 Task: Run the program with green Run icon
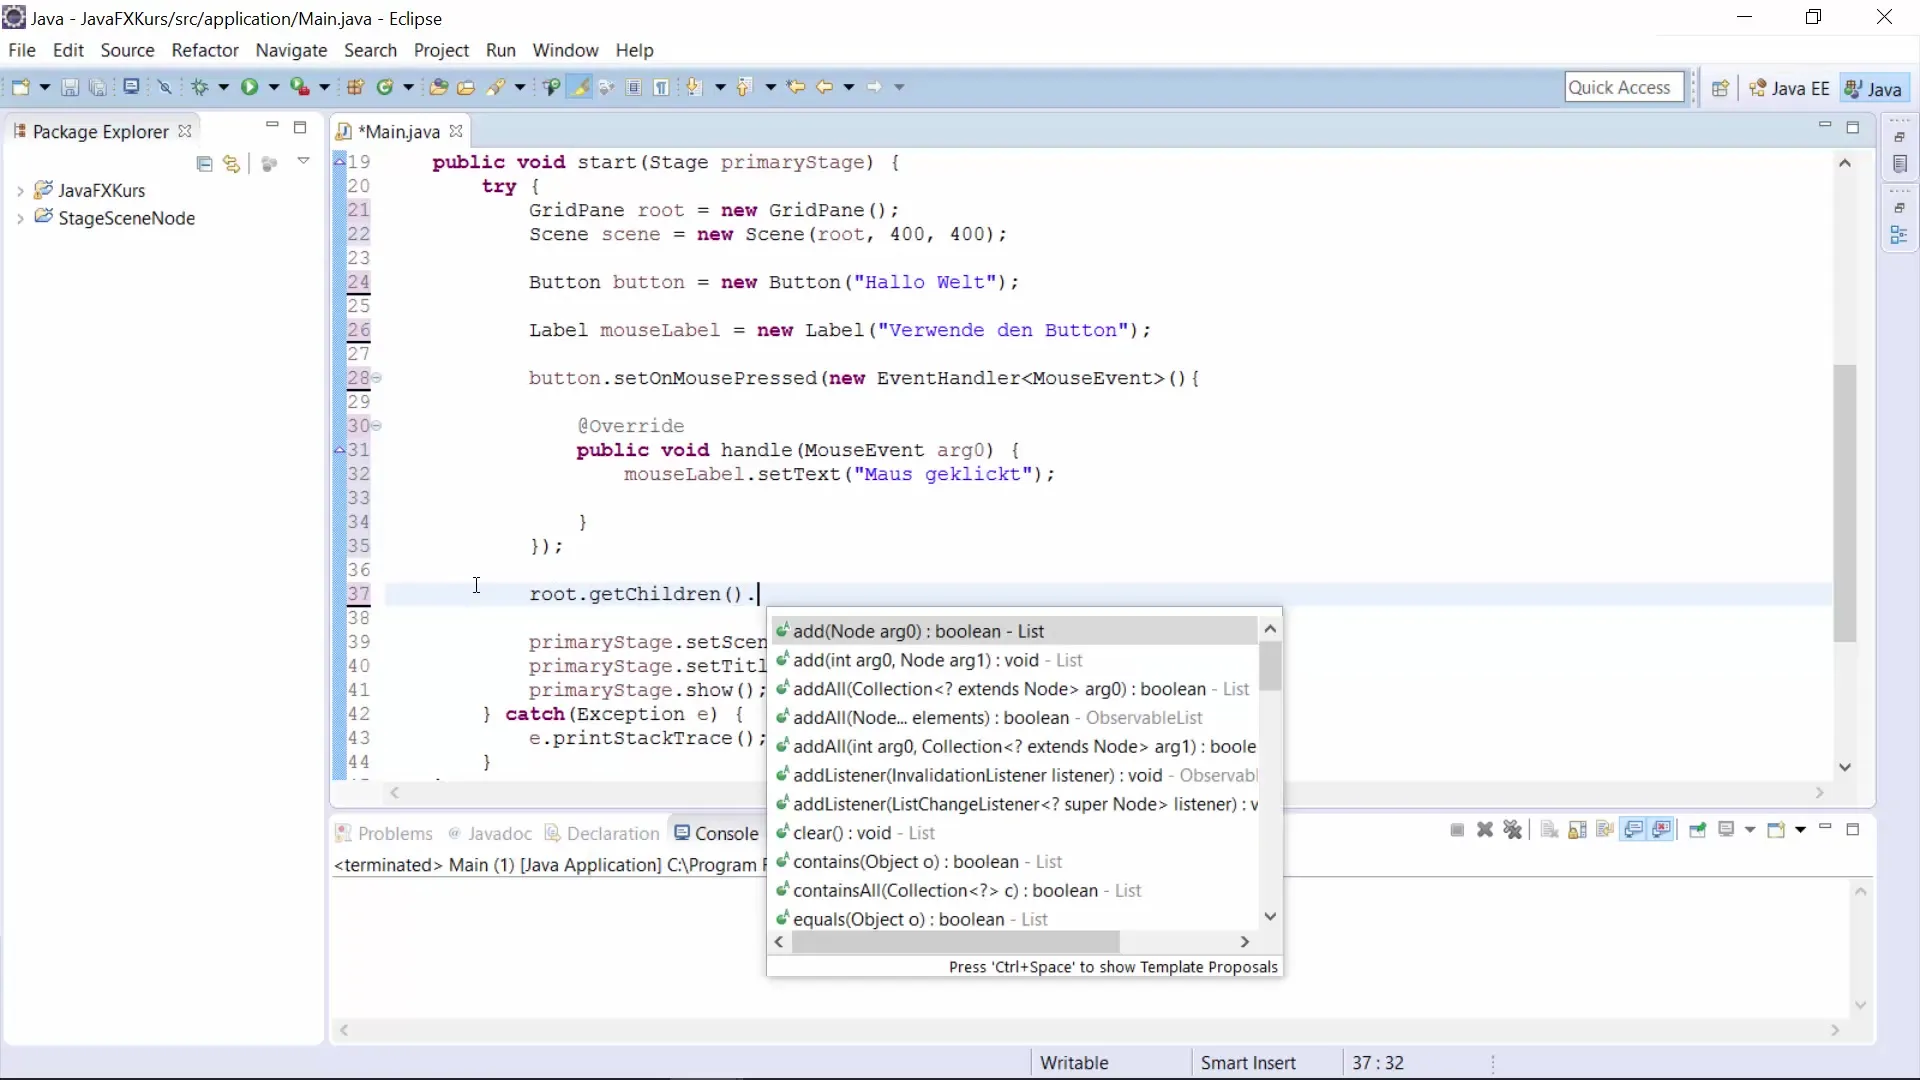(249, 87)
